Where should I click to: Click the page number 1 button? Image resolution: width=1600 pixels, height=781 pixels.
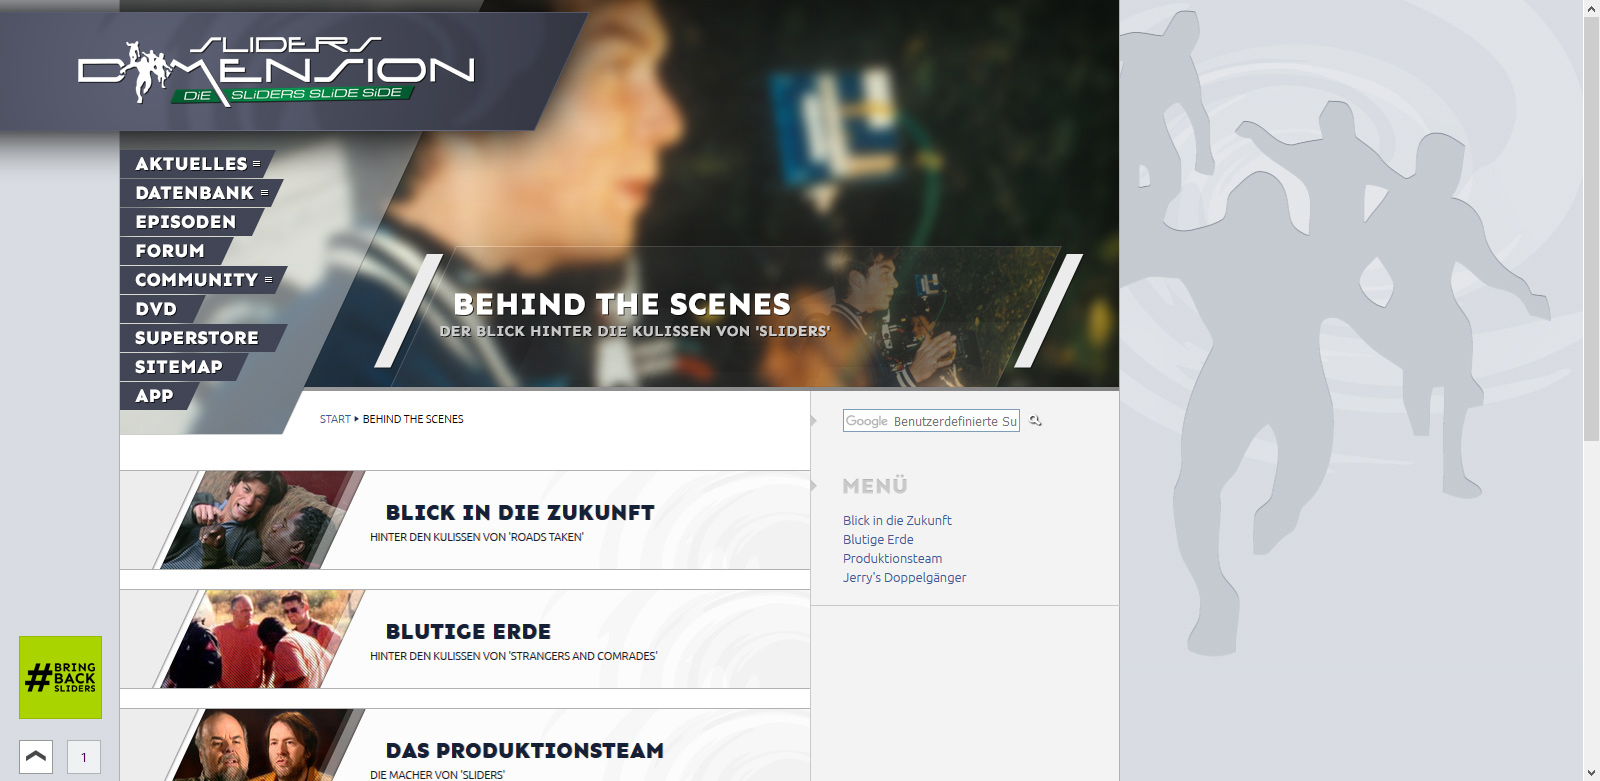(x=84, y=757)
